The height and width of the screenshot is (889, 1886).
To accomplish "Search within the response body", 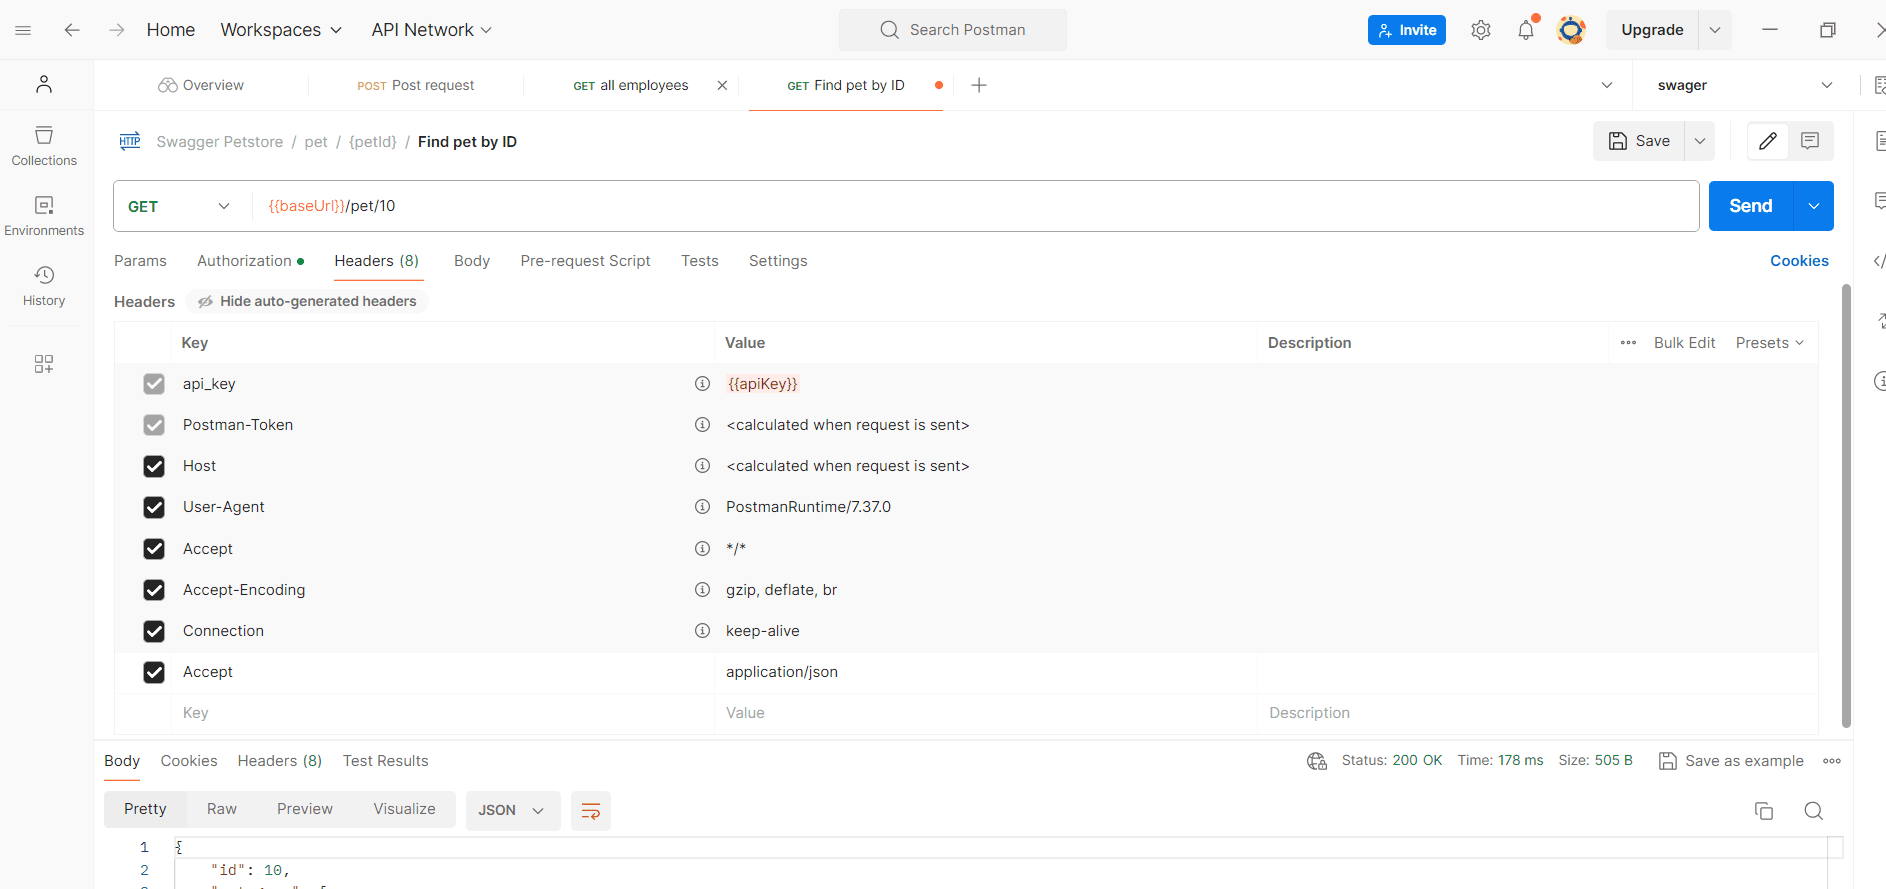I will [1814, 811].
